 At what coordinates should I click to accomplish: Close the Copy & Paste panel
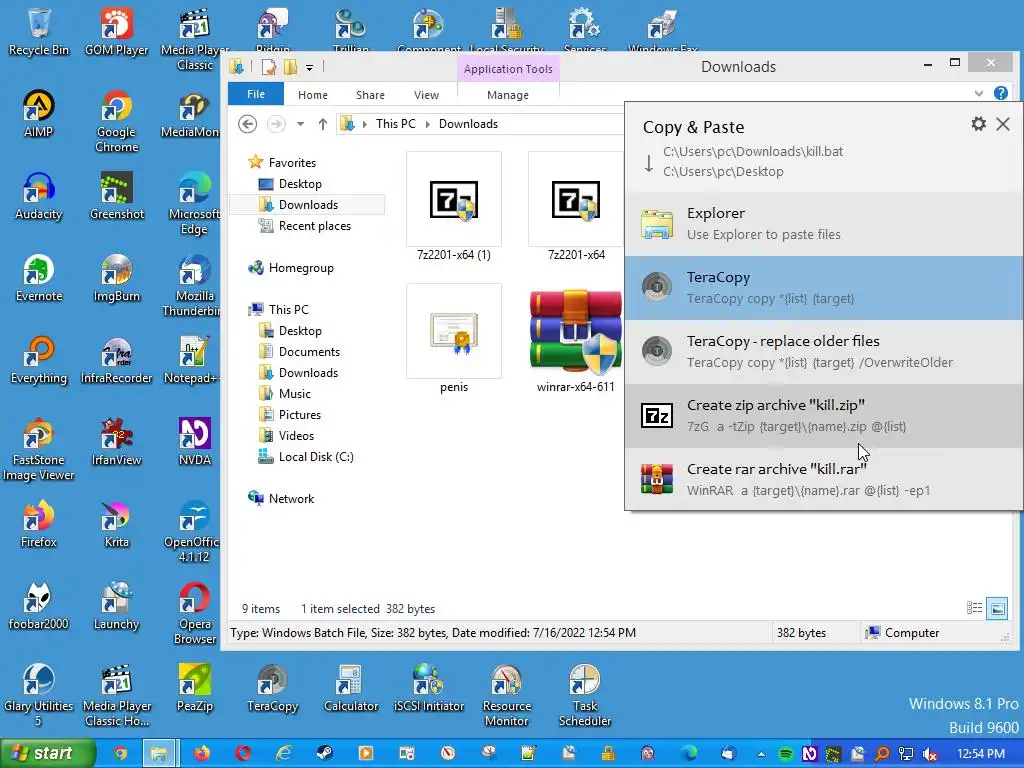point(1003,124)
